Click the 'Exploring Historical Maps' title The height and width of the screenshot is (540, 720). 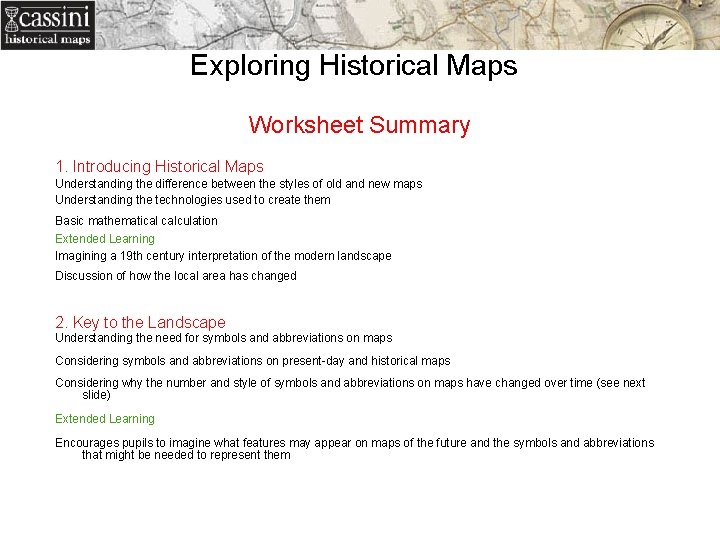pos(354,66)
